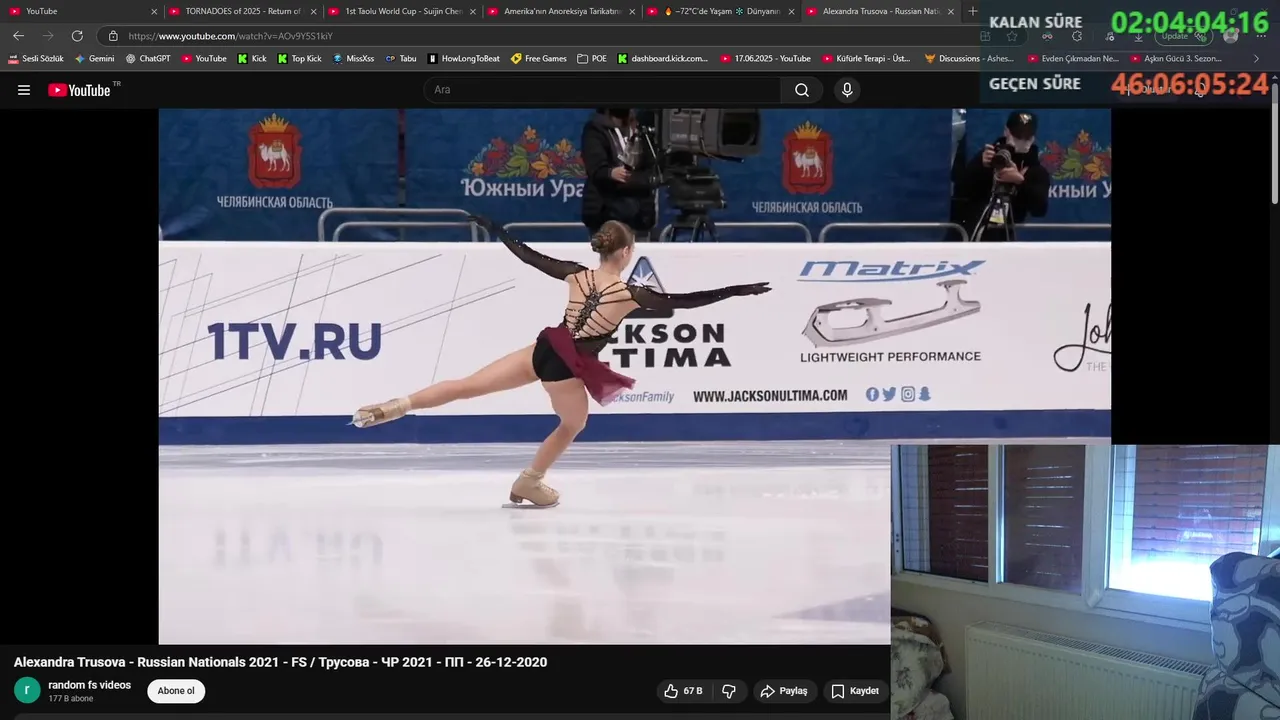Select the youtube.com address bar URL
This screenshot has height=720, width=1280.
pos(230,36)
